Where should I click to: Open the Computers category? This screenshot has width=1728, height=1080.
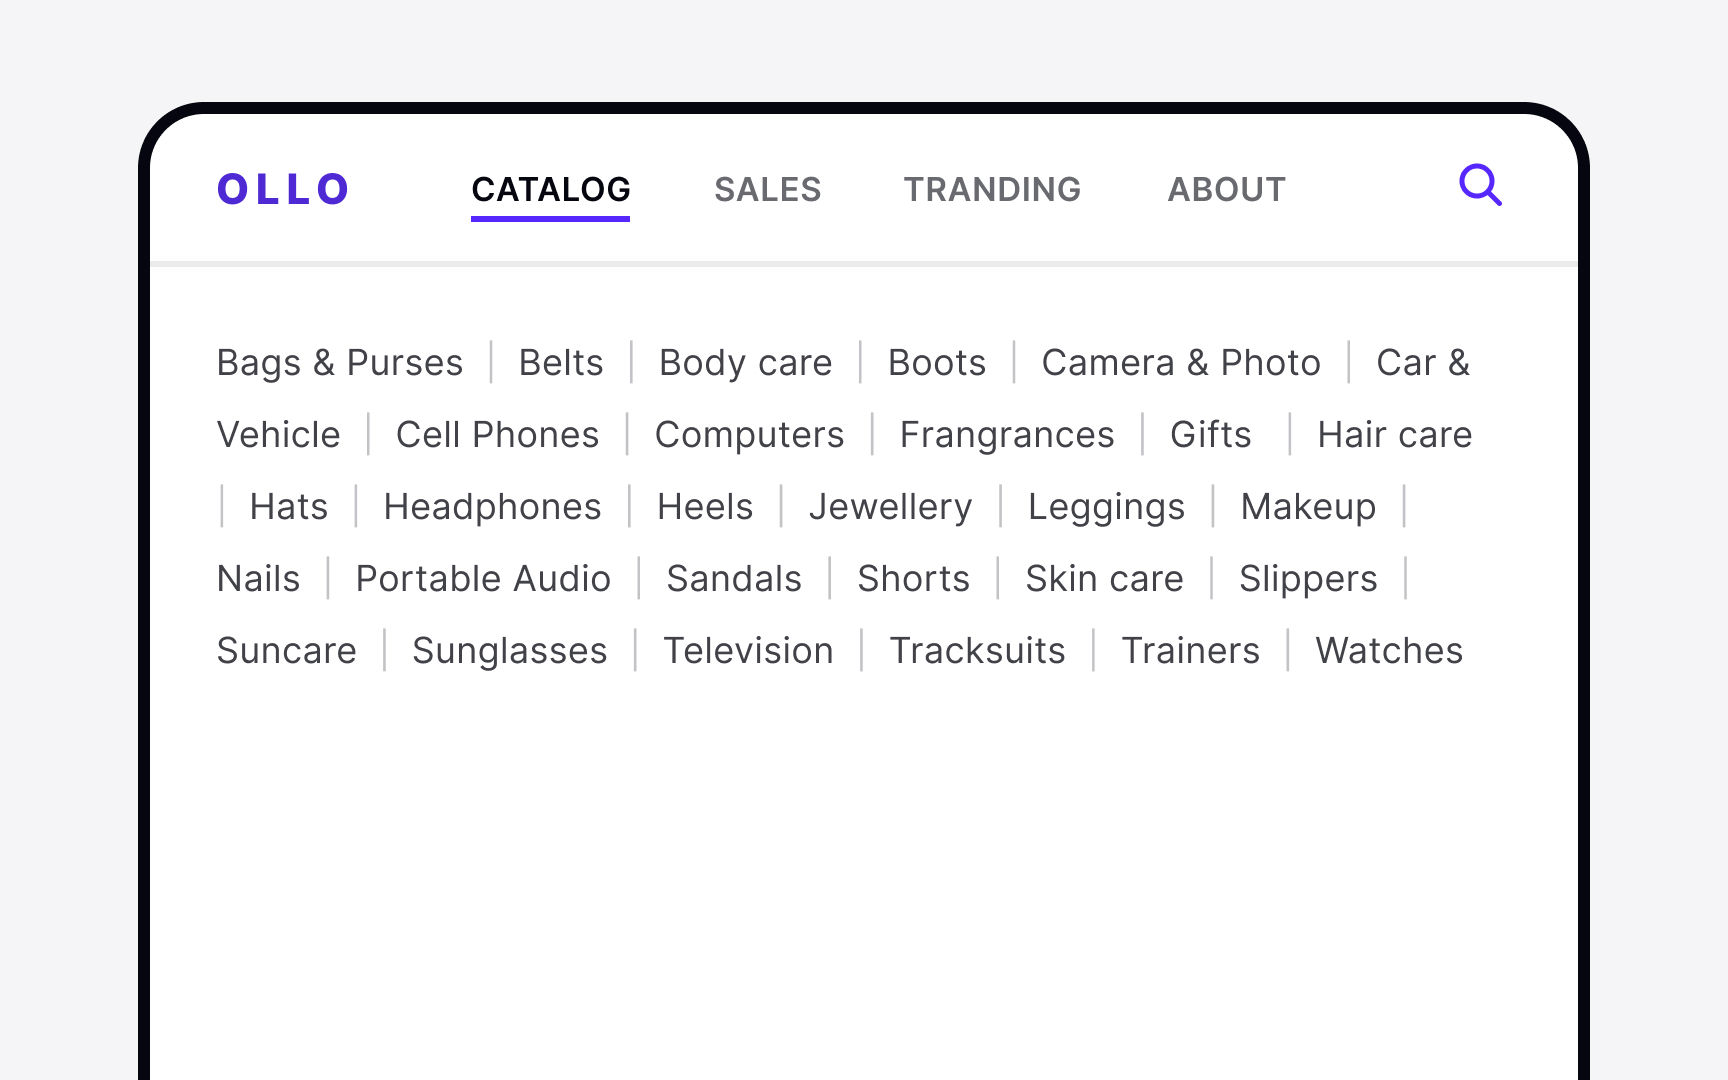point(749,435)
